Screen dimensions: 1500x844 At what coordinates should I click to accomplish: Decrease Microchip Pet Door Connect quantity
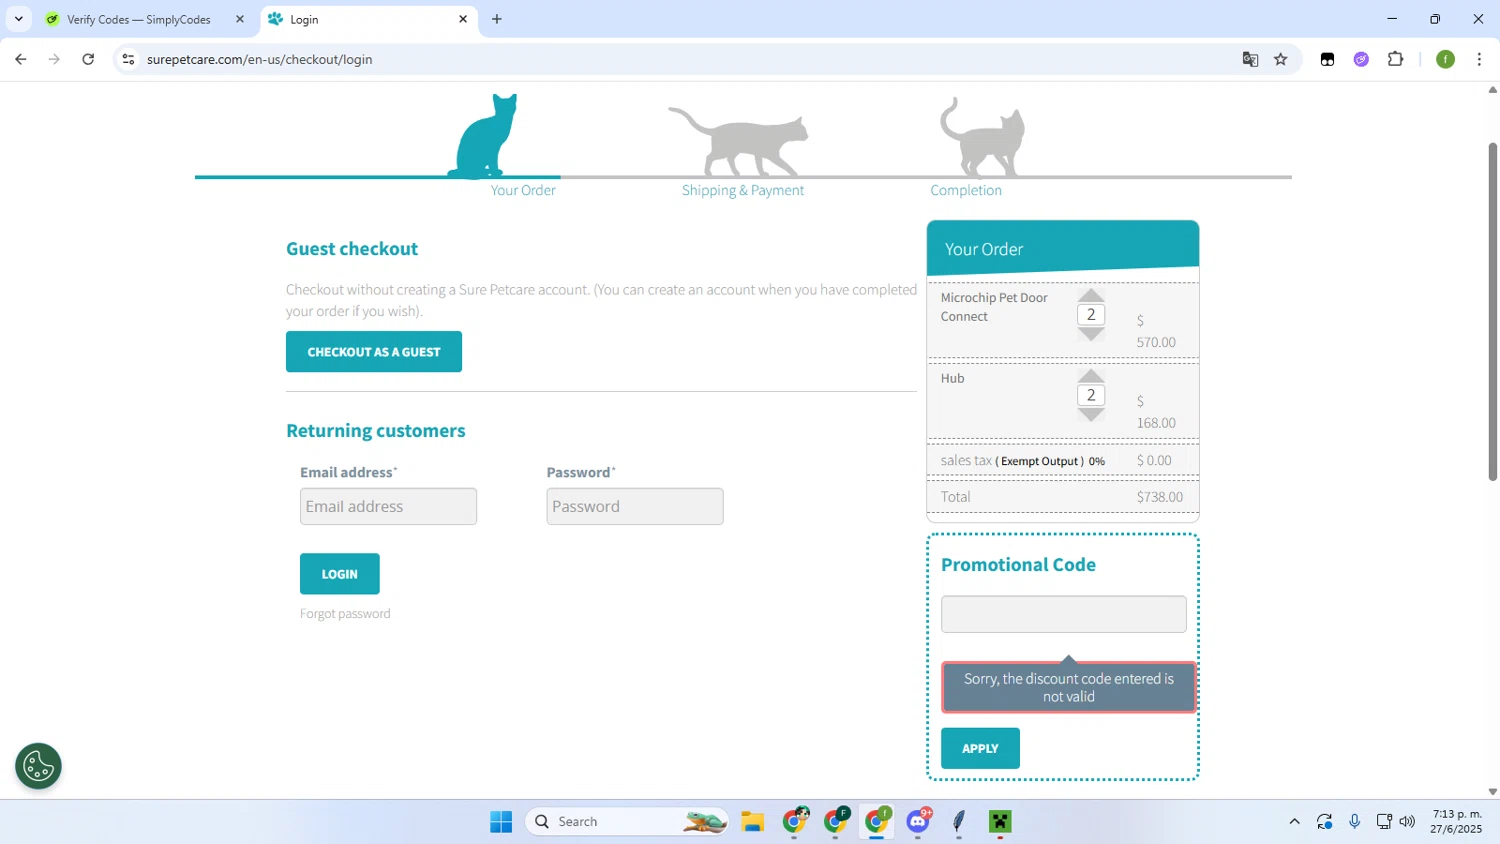1091,334
